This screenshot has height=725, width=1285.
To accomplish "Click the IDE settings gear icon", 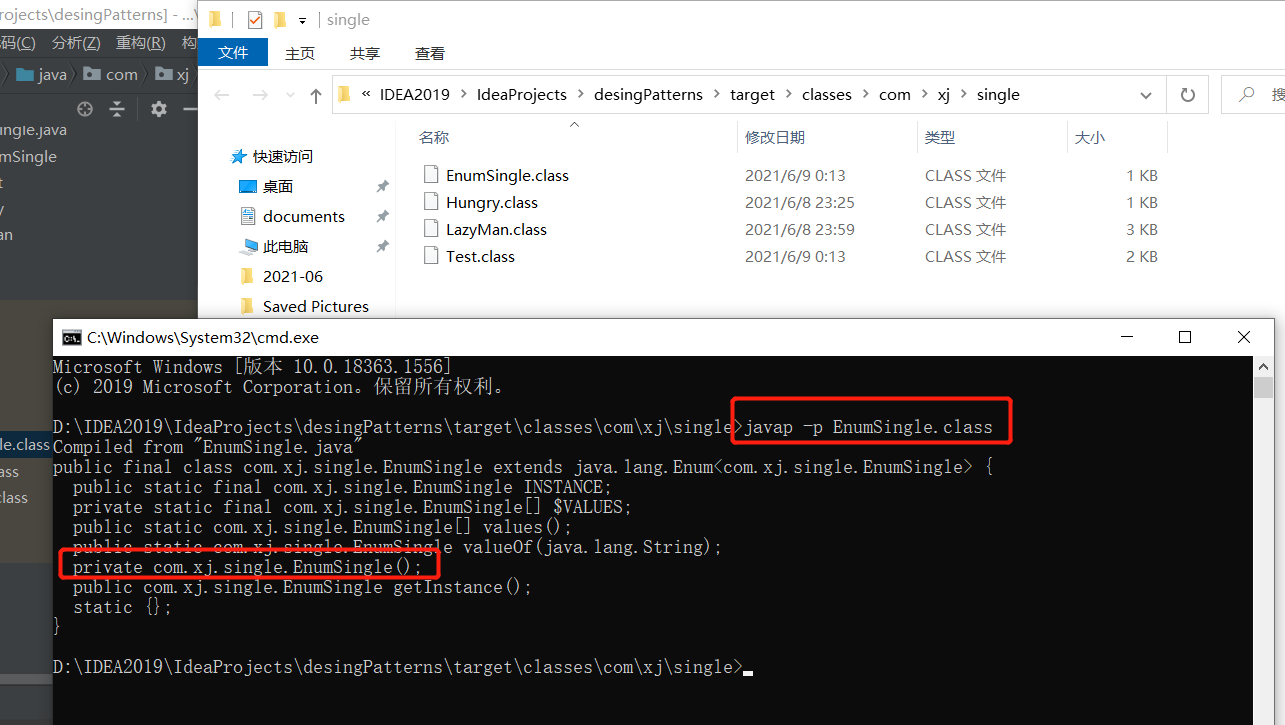I will [159, 109].
